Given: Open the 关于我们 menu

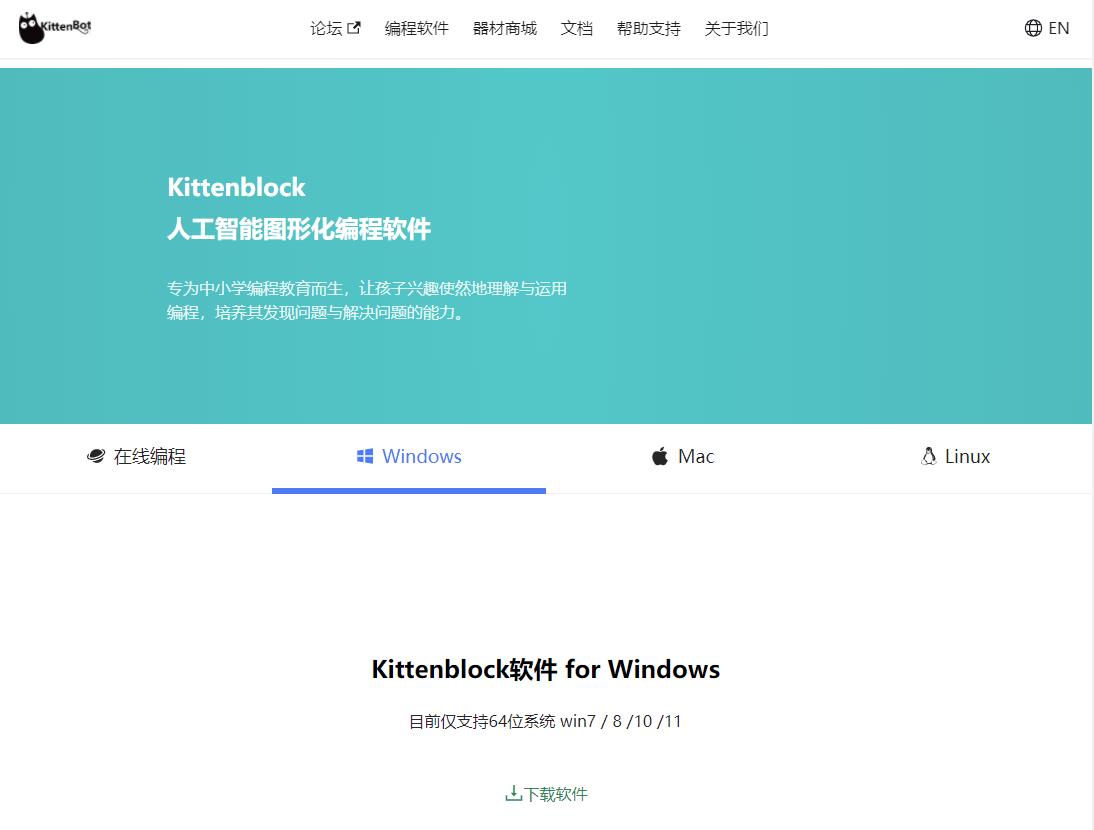Looking at the screenshot, I should coord(736,29).
